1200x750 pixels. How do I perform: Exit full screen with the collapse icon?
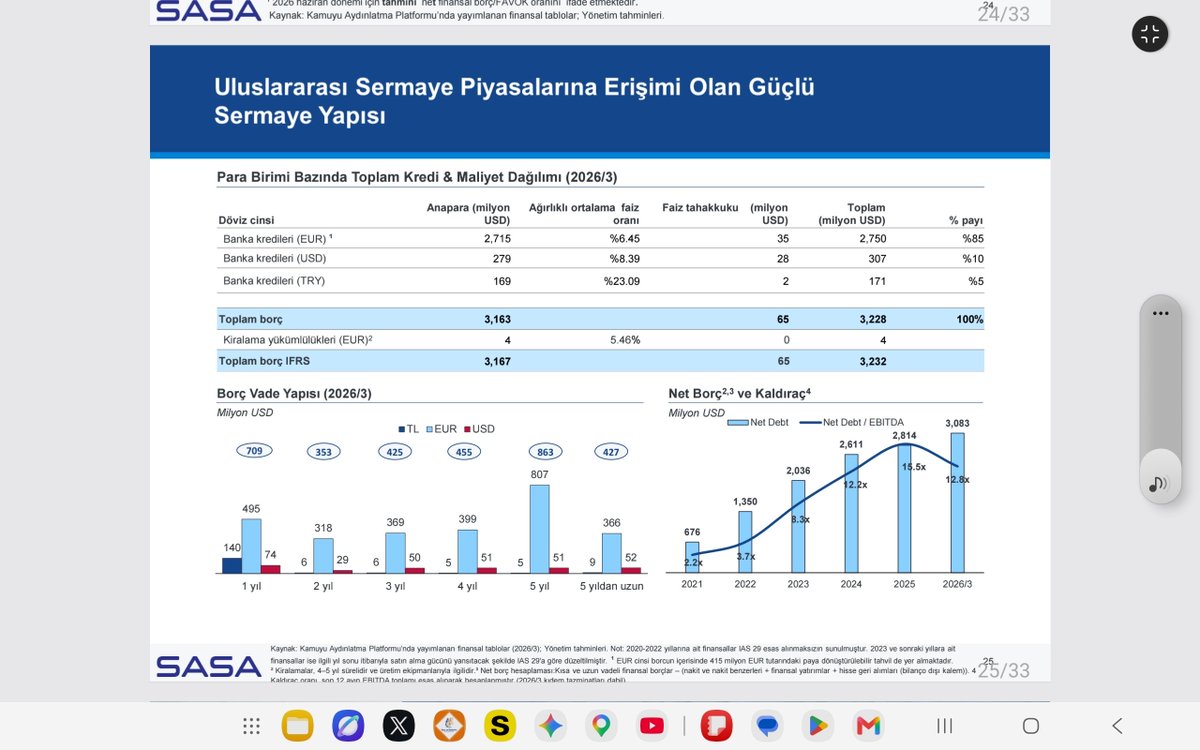[x=1150, y=35]
